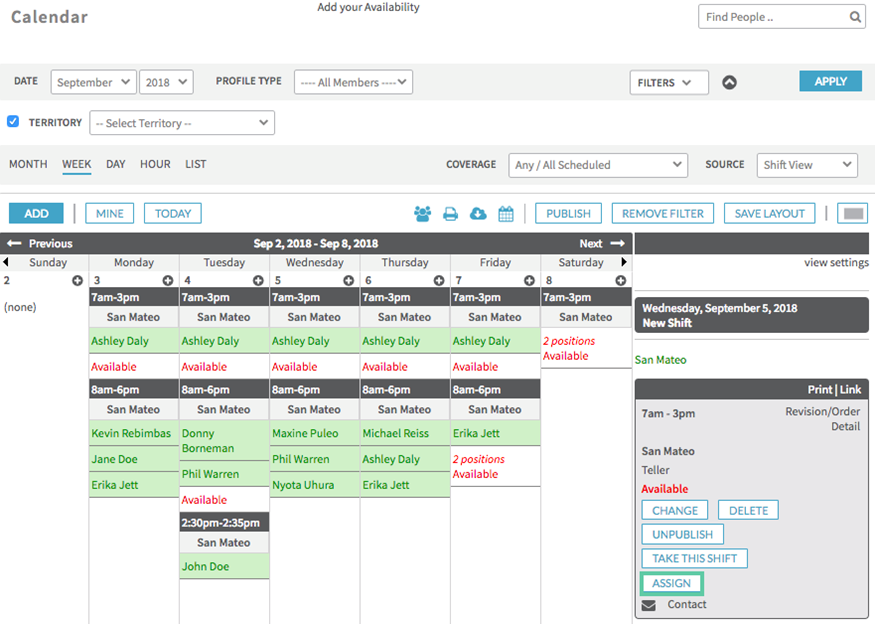
Task: Click small right triangle beside Saturday
Action: (x=624, y=262)
